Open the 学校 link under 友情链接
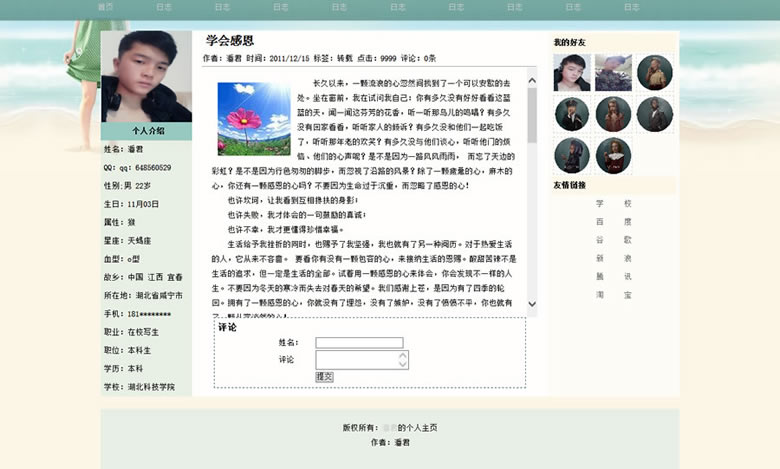 (x=613, y=203)
